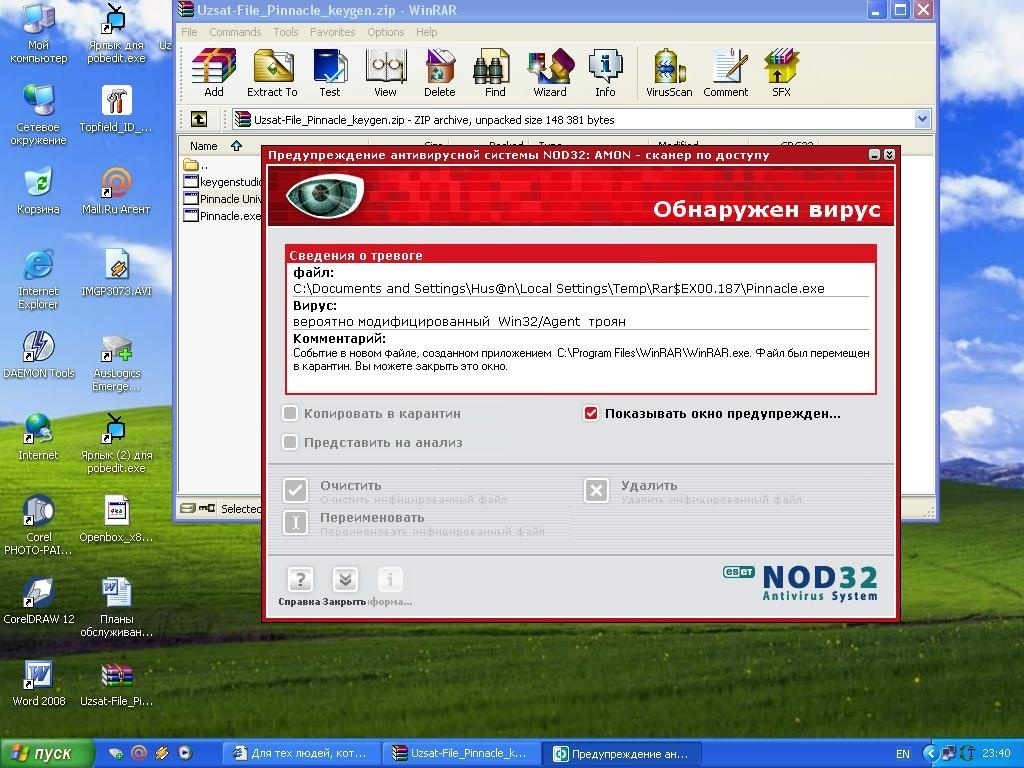The width and height of the screenshot is (1024, 768).
Task: Open AusLogics Emergency desktop shortcut
Action: pos(116,363)
